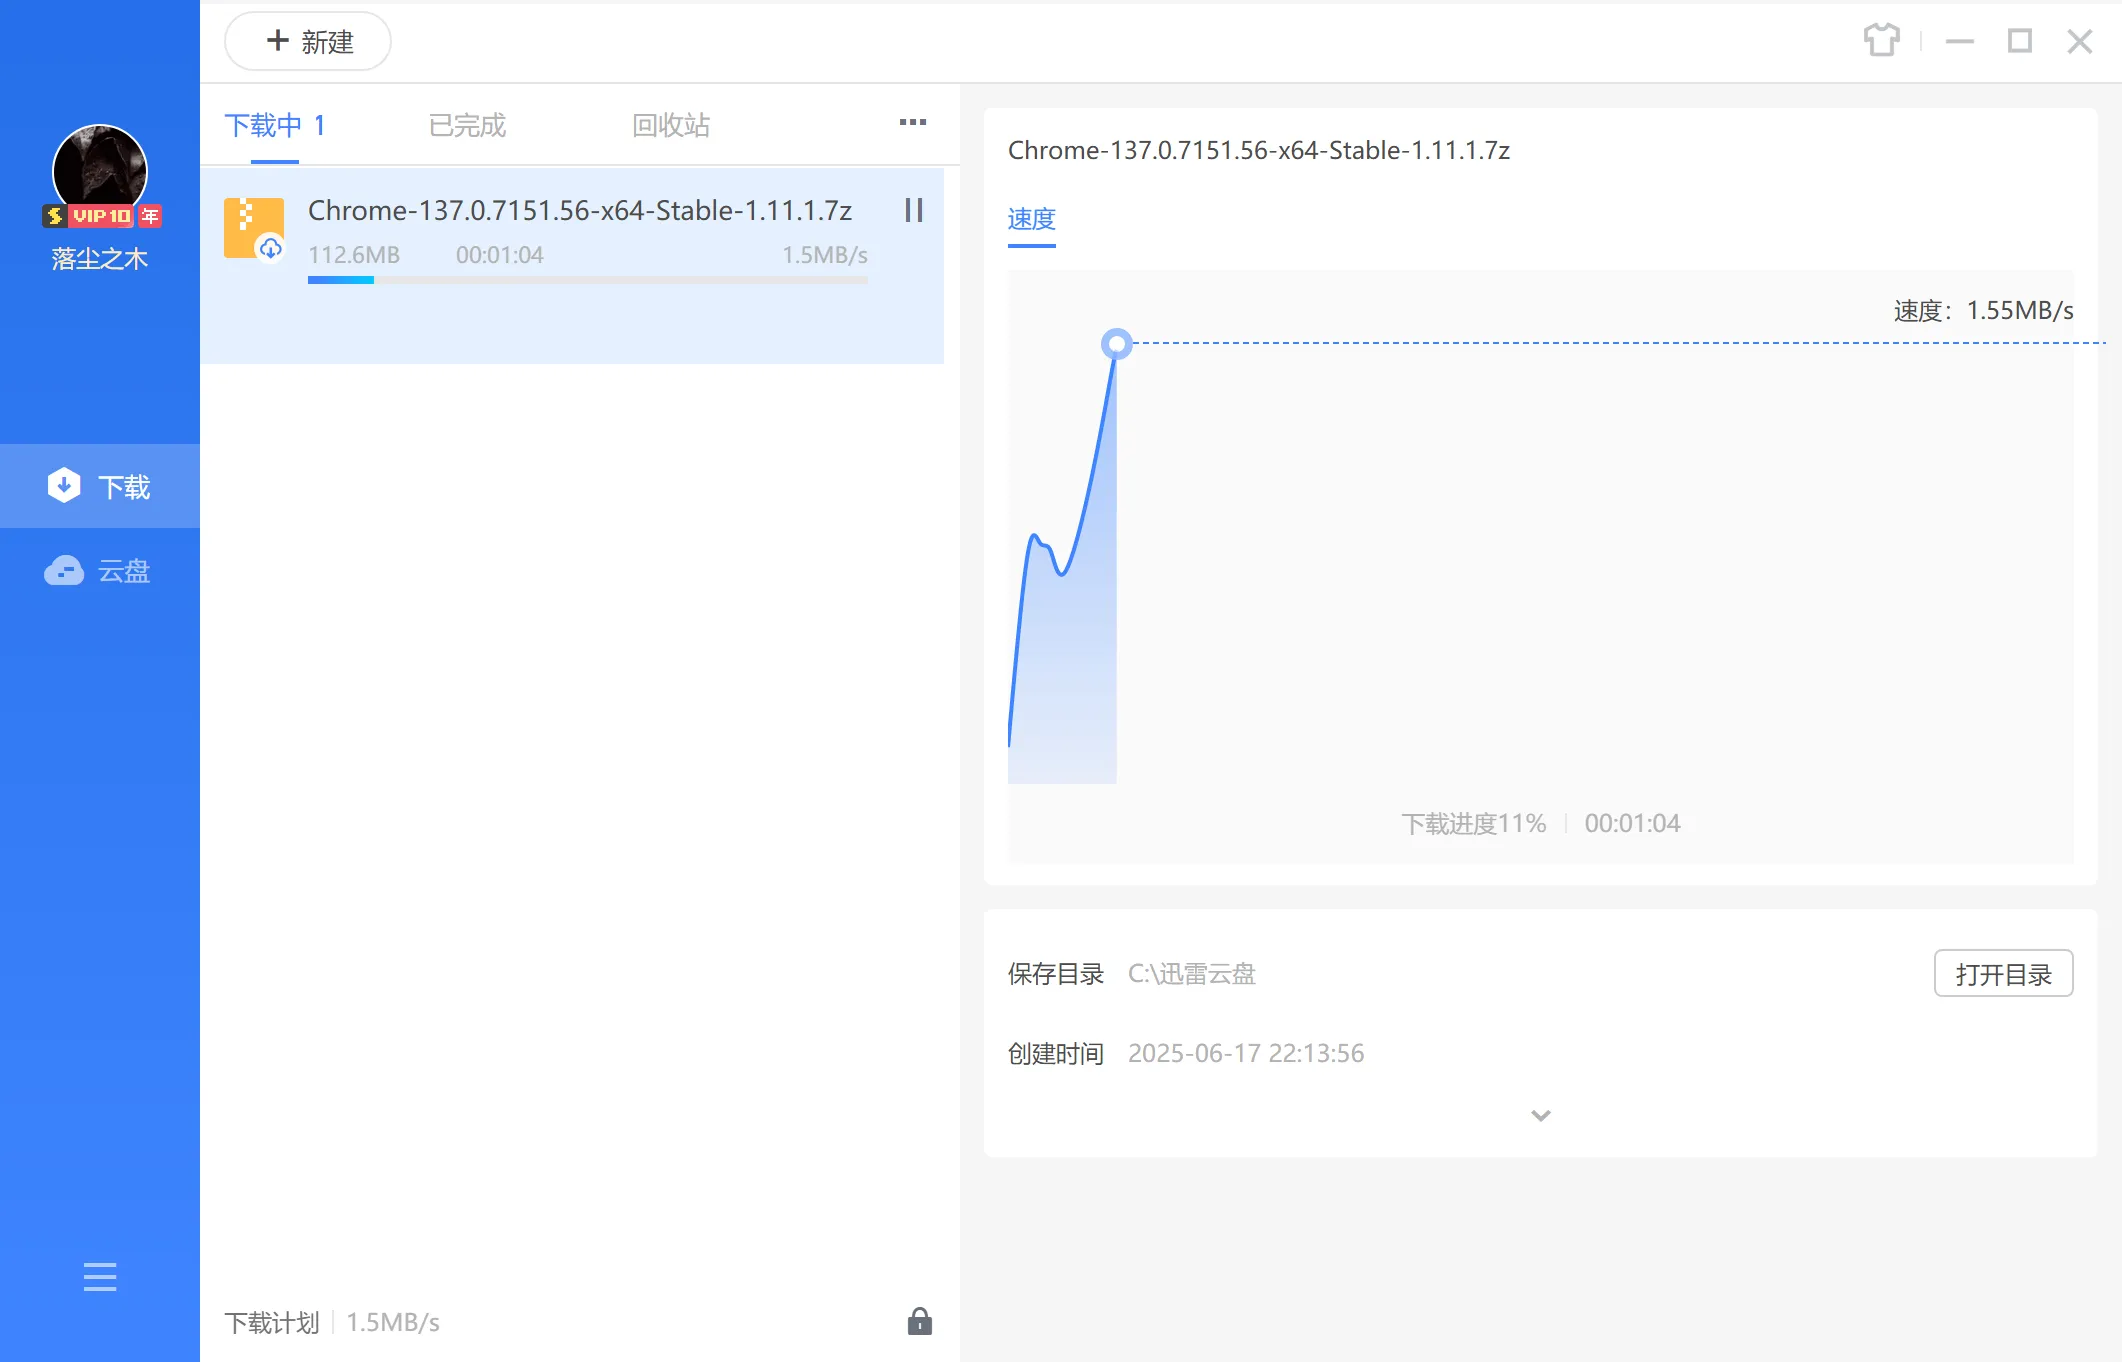Click the zip file icon of Chrome download

click(x=254, y=228)
